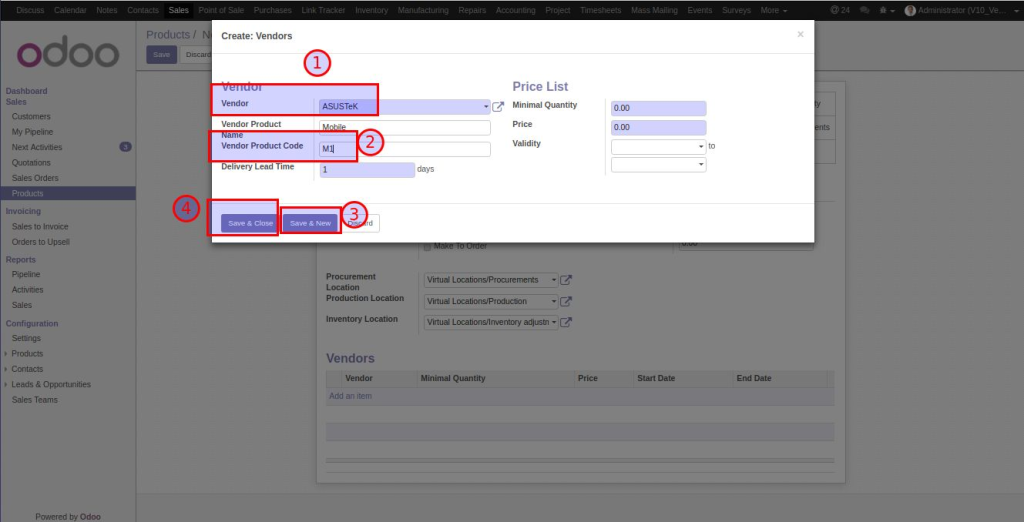
Task: Close the Create Vendors dialog
Action: coord(799,34)
